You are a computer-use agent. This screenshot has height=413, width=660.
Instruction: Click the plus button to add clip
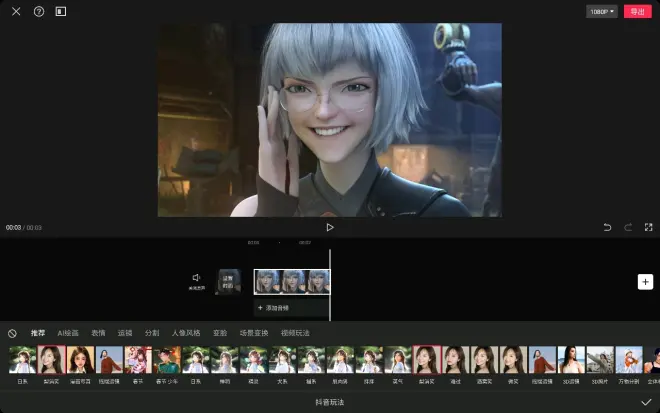[x=645, y=282]
